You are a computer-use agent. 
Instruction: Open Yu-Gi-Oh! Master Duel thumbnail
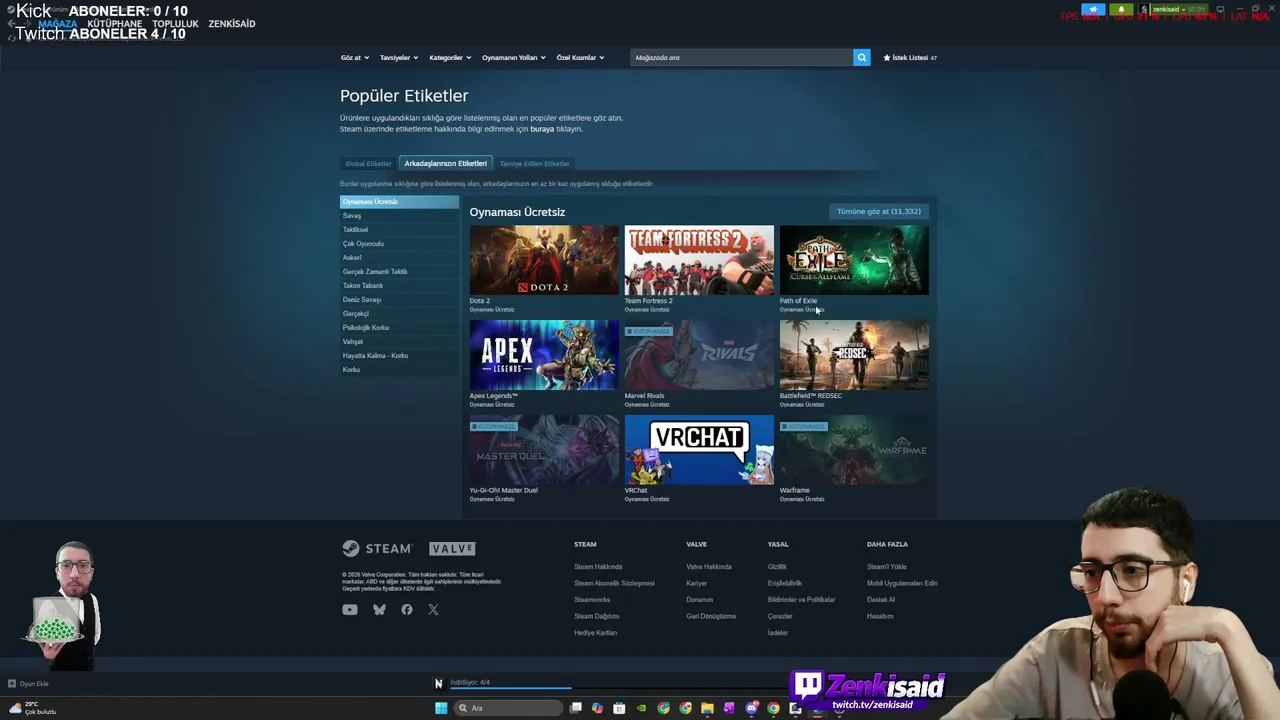(544, 450)
